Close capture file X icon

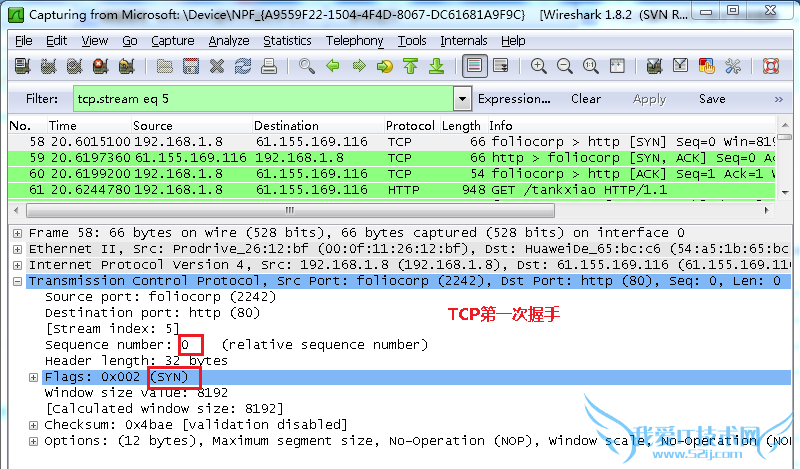click(217, 66)
